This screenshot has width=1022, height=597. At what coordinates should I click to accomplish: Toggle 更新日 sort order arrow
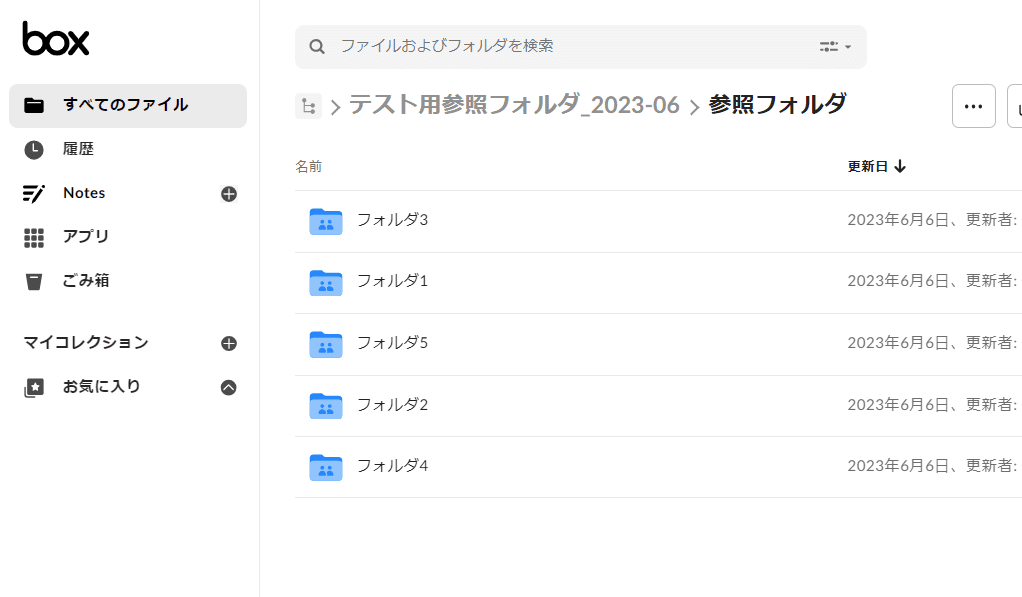click(901, 166)
